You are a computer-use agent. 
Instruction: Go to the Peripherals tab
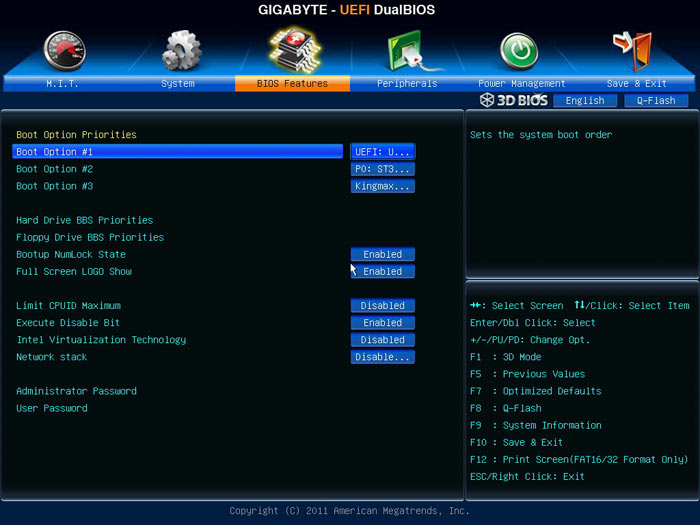[407, 83]
